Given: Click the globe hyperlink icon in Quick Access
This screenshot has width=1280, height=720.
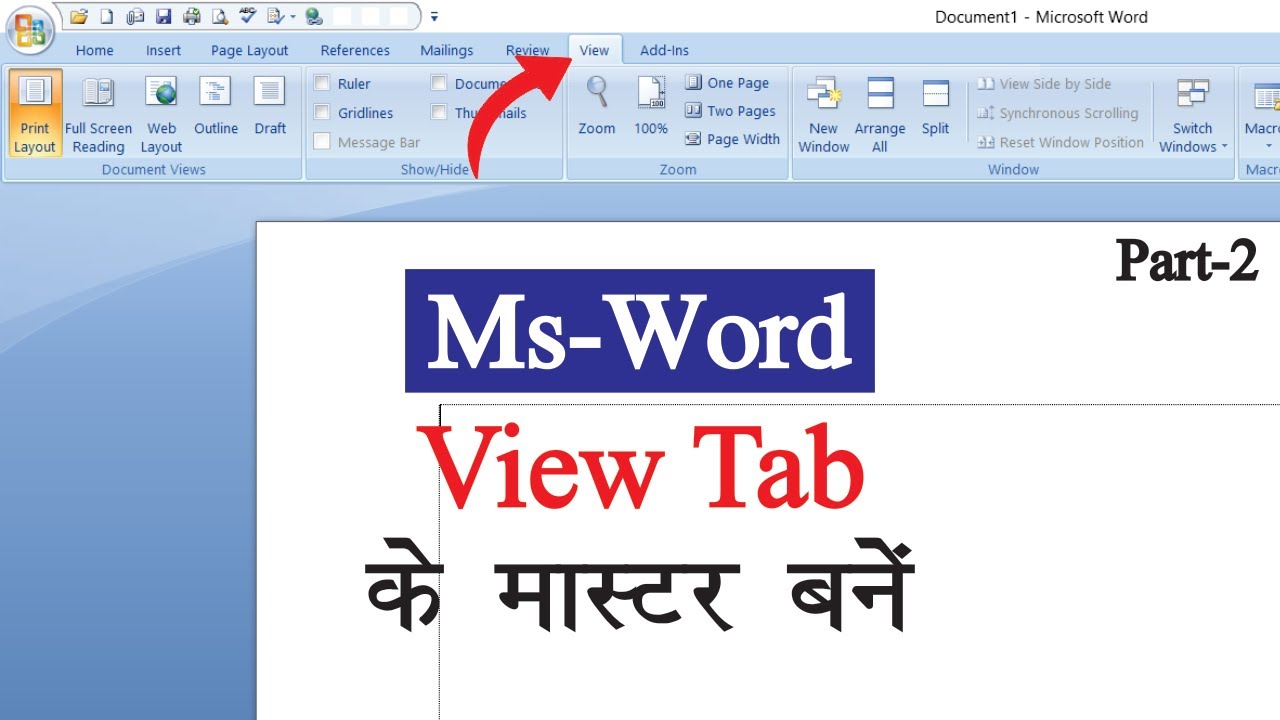Looking at the screenshot, I should coord(314,17).
